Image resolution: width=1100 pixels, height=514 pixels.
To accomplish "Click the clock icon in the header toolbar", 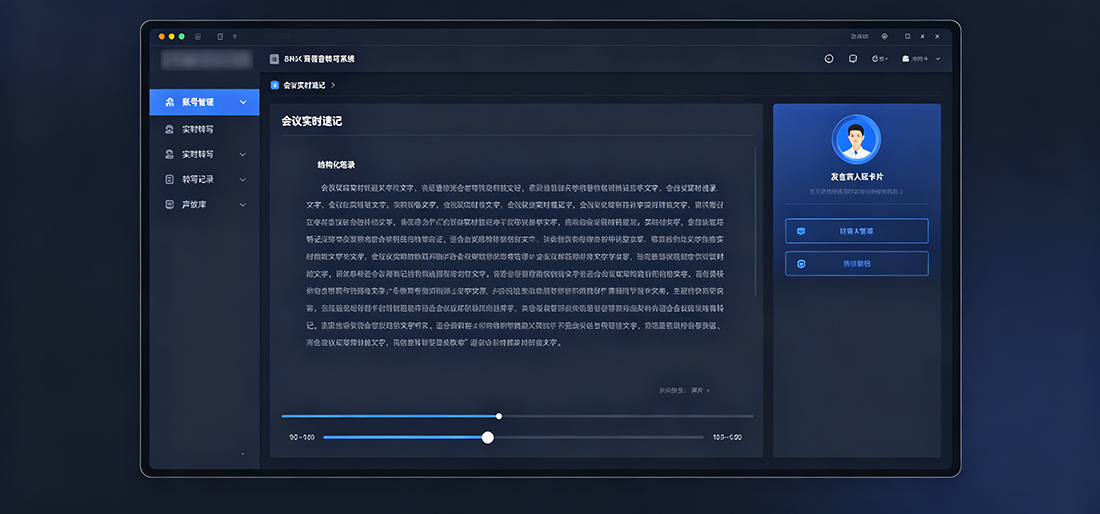I will (x=876, y=59).
